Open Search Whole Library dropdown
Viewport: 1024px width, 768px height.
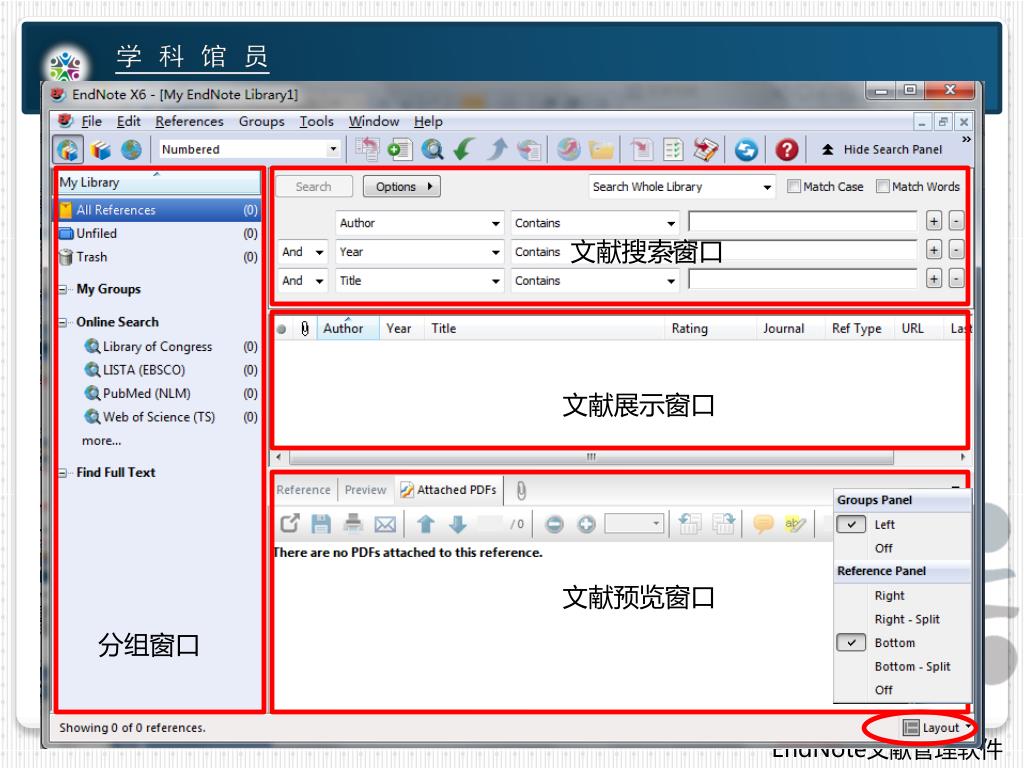(767, 187)
